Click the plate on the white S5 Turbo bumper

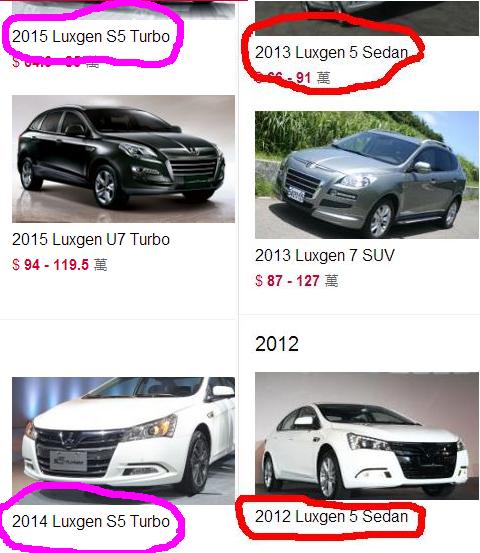(x=68, y=461)
